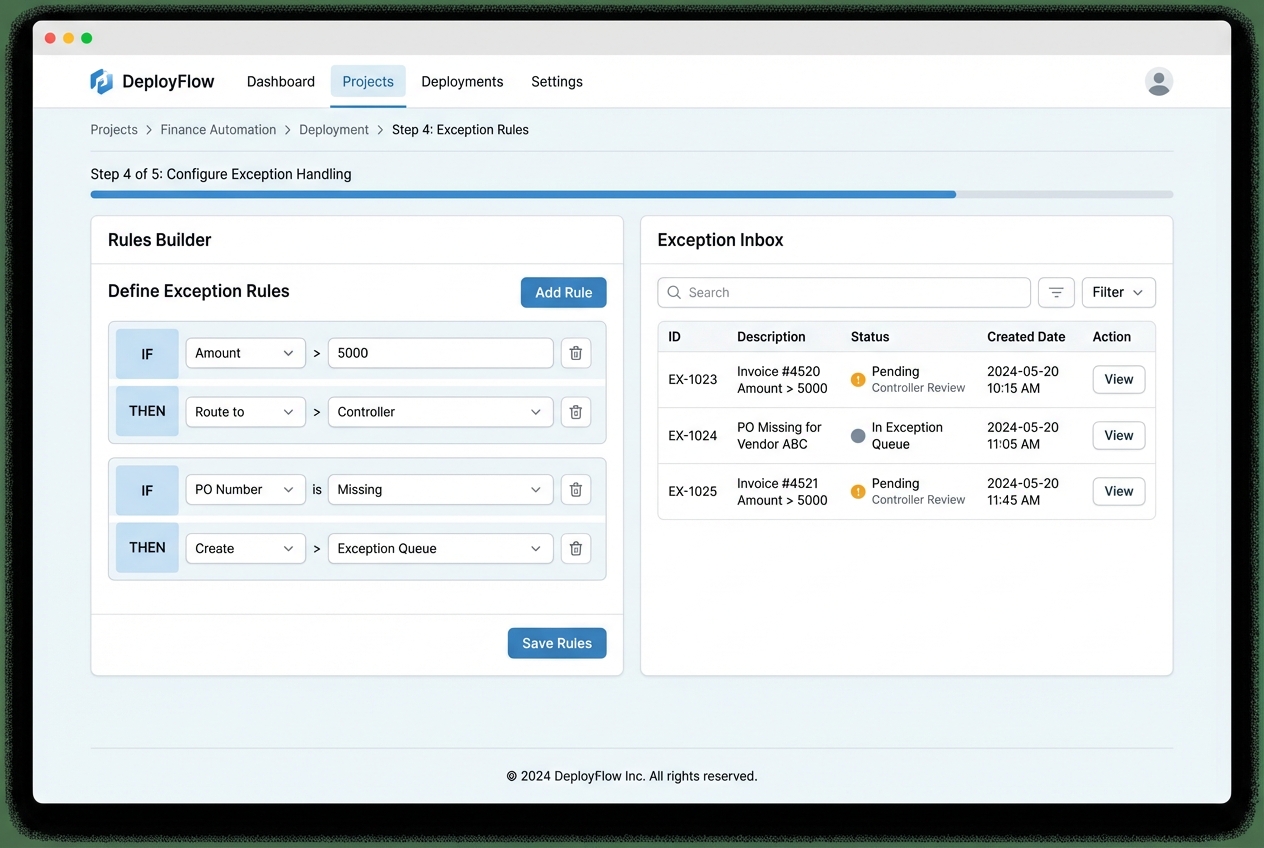Open the user profile avatar menu
Screen dimensions: 1264x848
[x=1158, y=82]
